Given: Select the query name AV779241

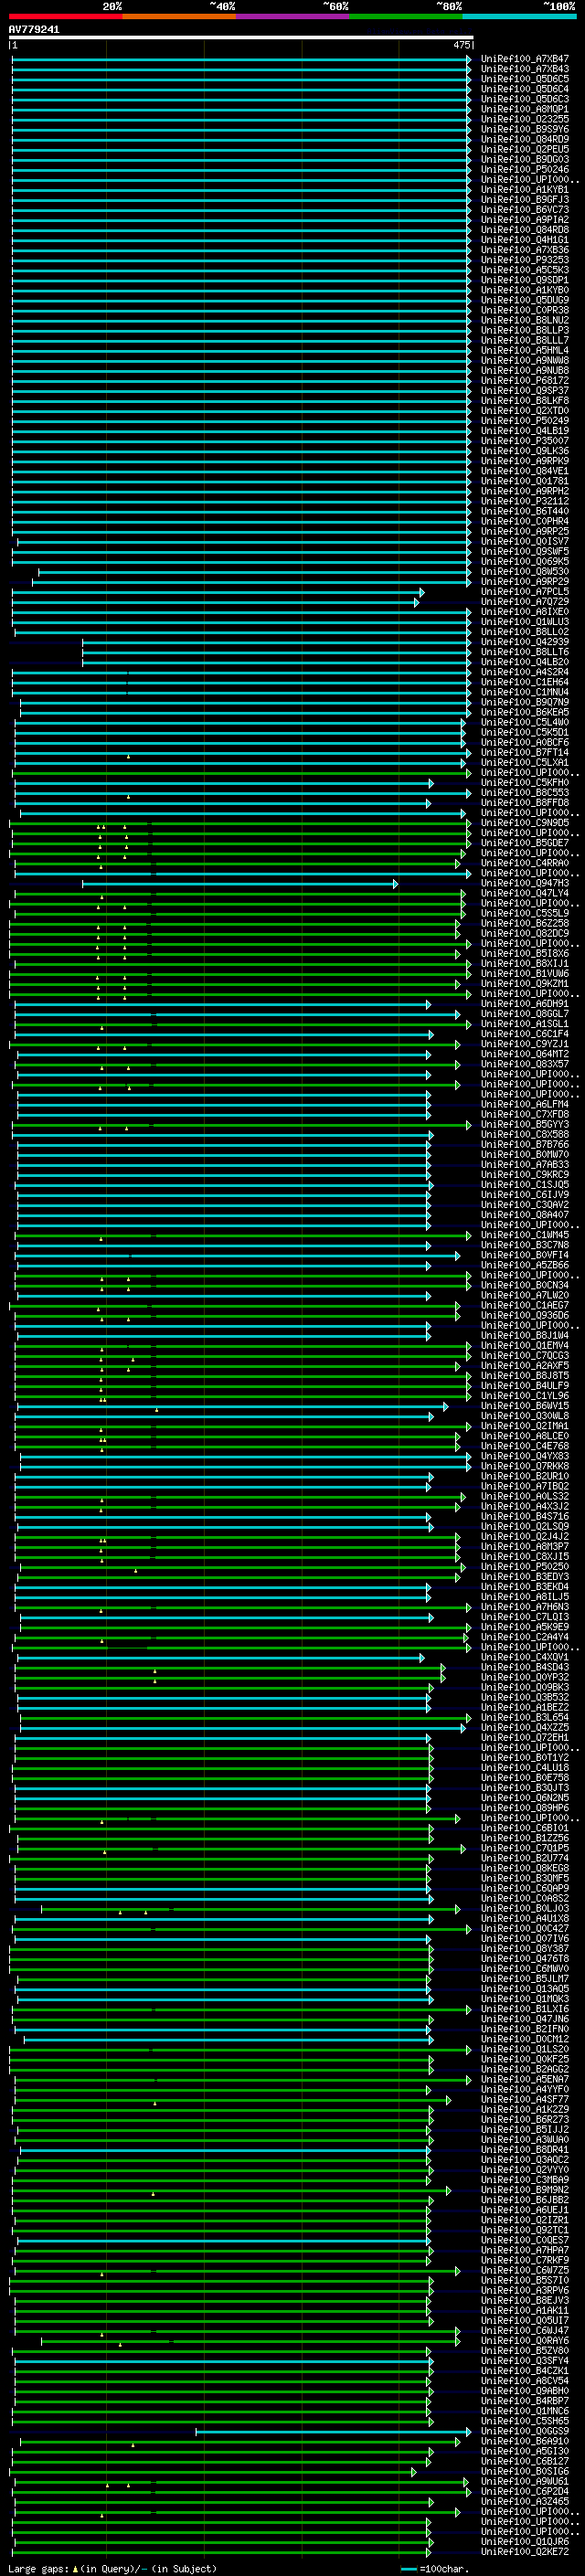Looking at the screenshot, I should (x=34, y=30).
